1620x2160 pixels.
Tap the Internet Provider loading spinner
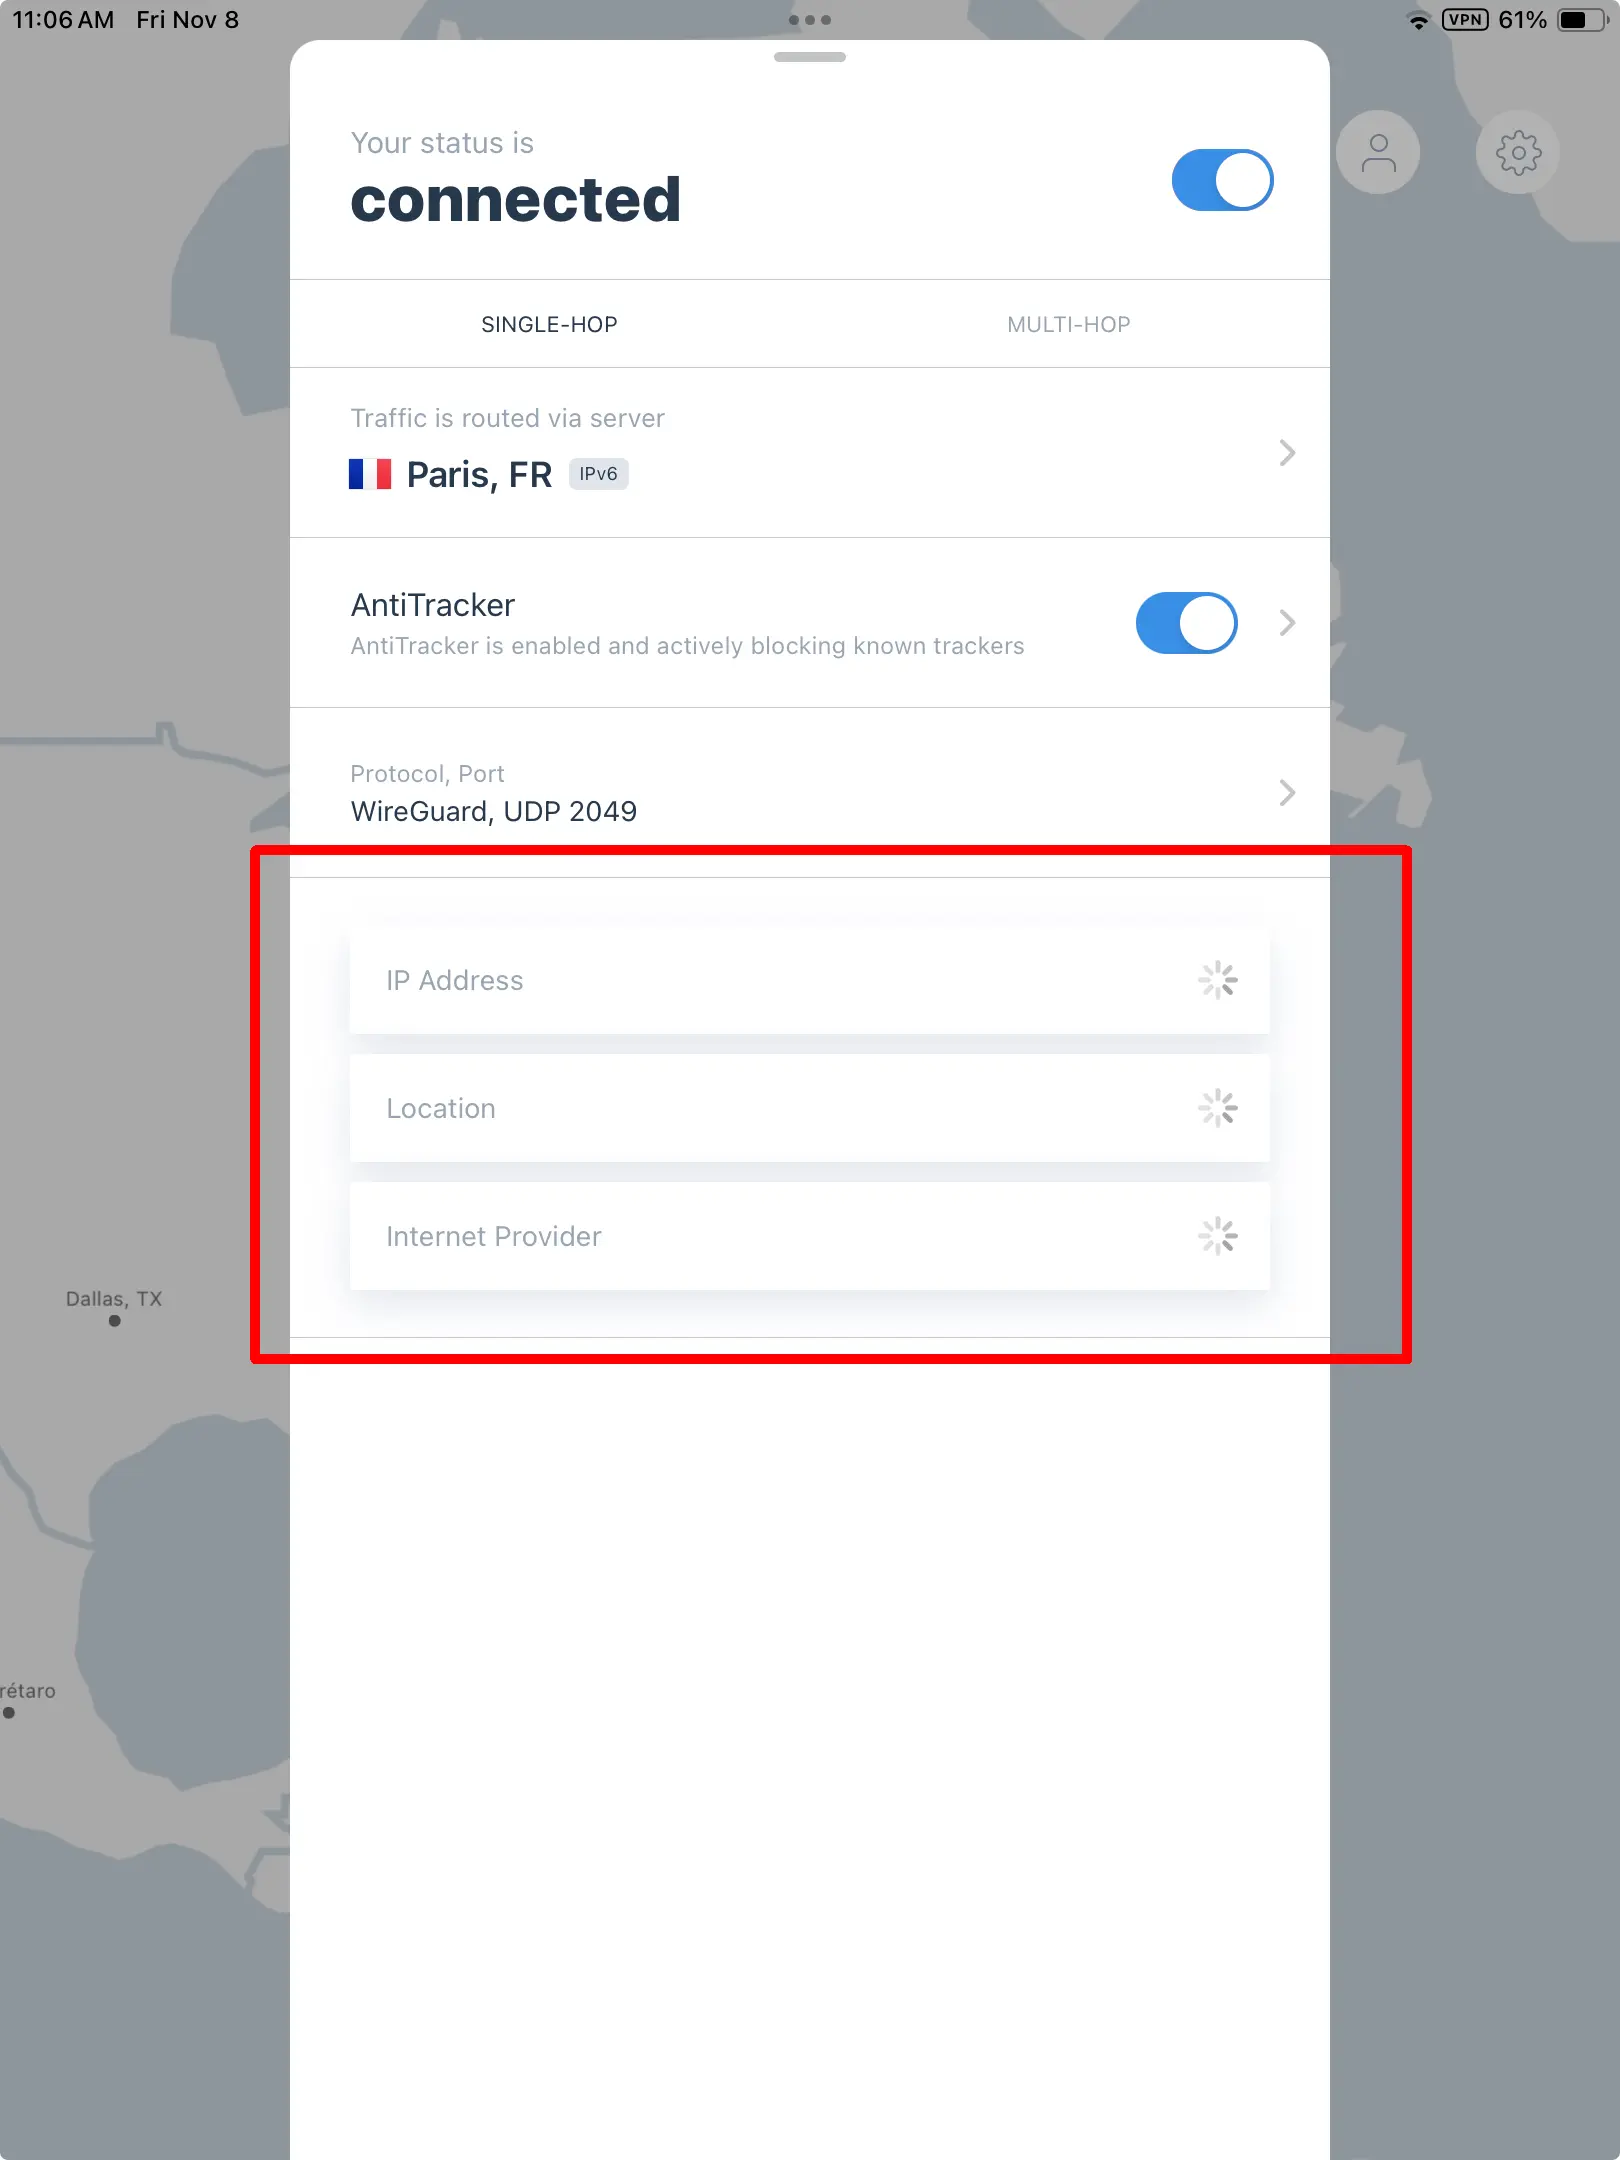point(1218,1236)
